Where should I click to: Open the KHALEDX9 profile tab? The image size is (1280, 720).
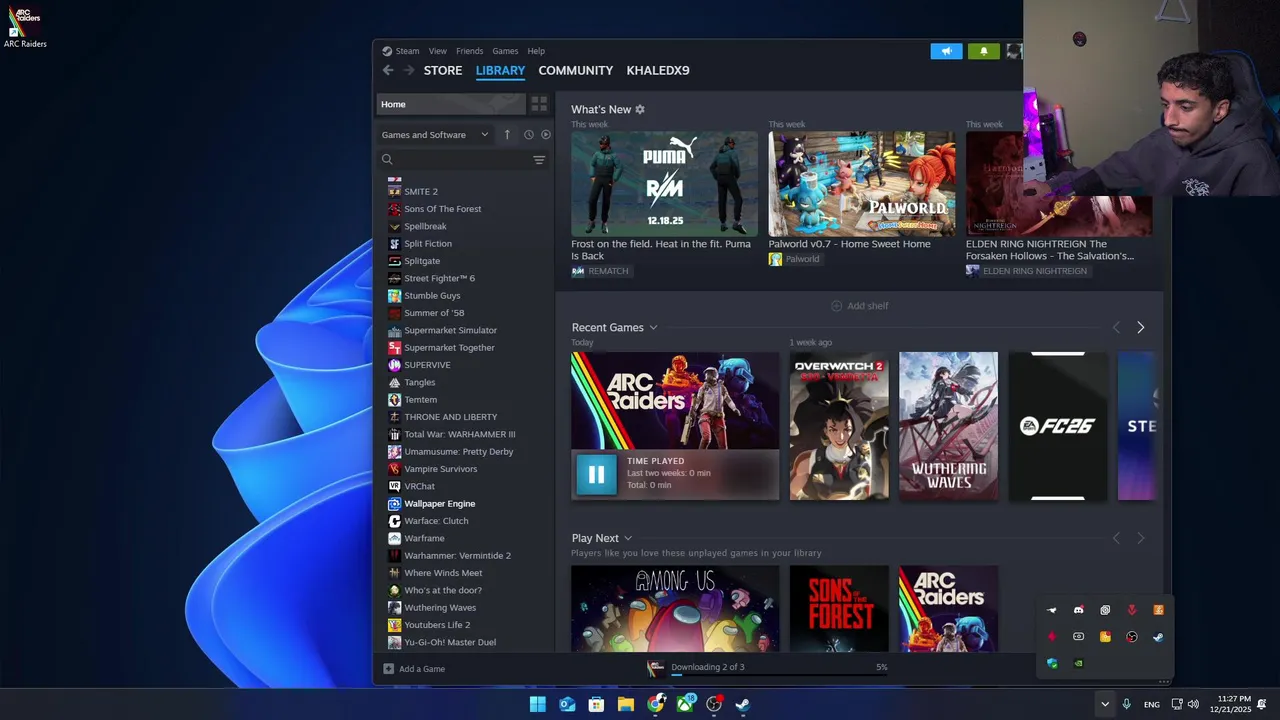(x=658, y=70)
